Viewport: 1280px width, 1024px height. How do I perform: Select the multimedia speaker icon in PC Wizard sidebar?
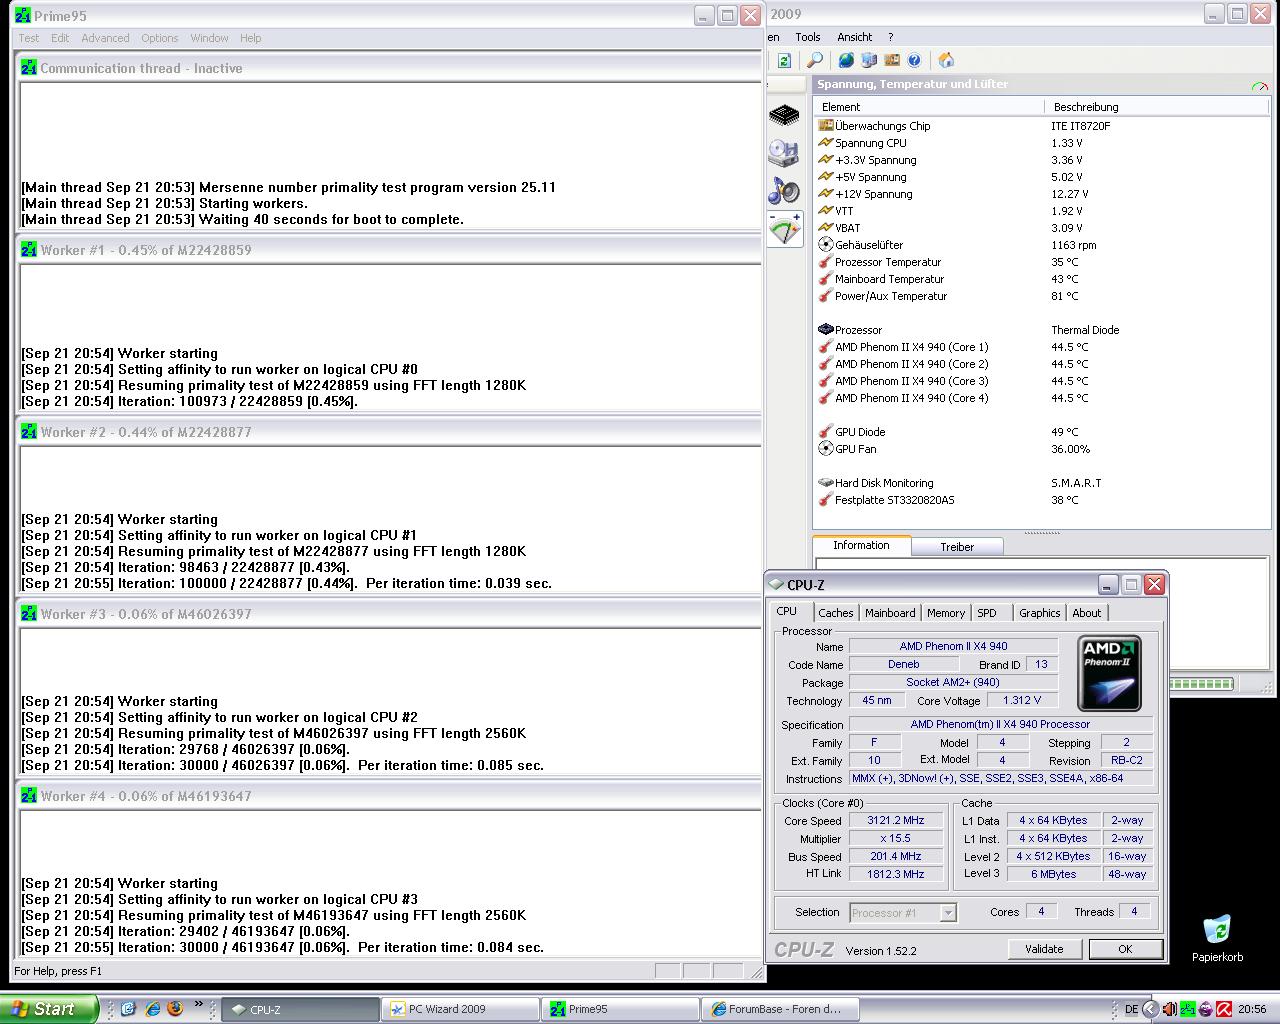point(785,190)
